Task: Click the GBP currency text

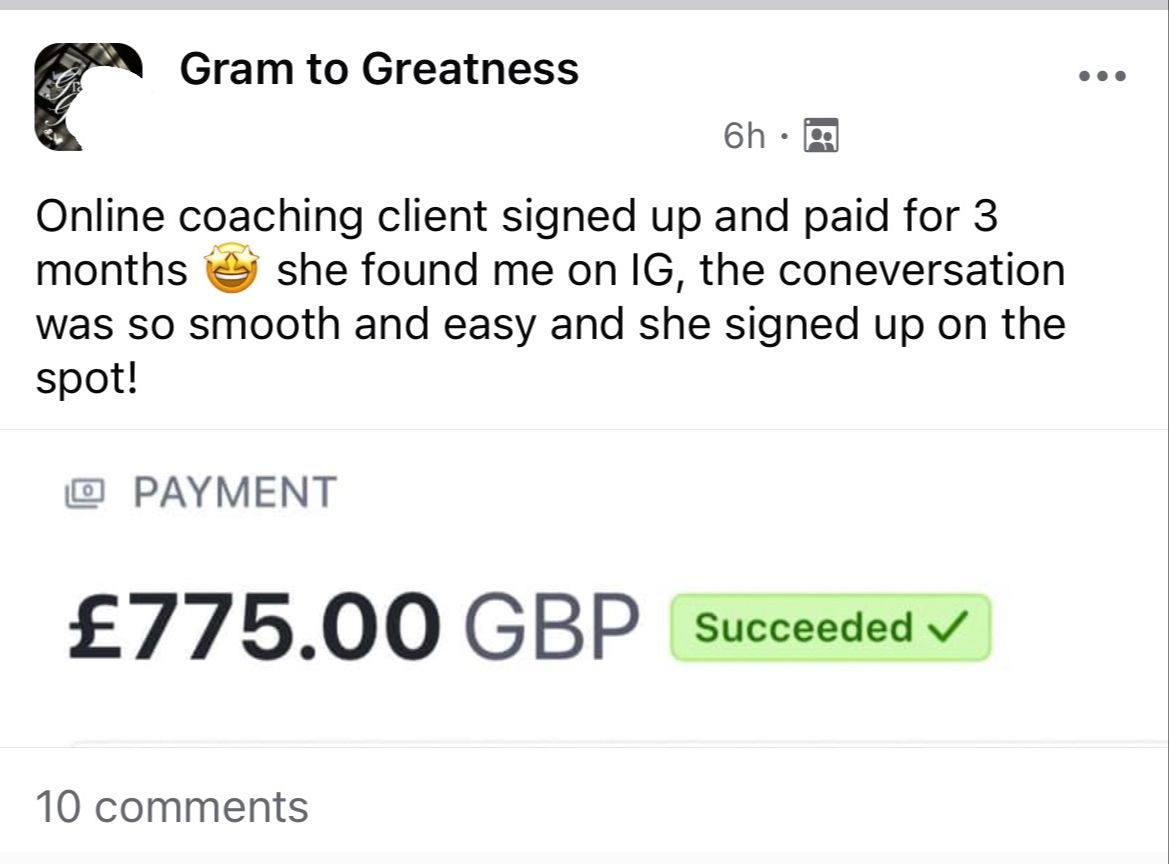Action: 552,626
